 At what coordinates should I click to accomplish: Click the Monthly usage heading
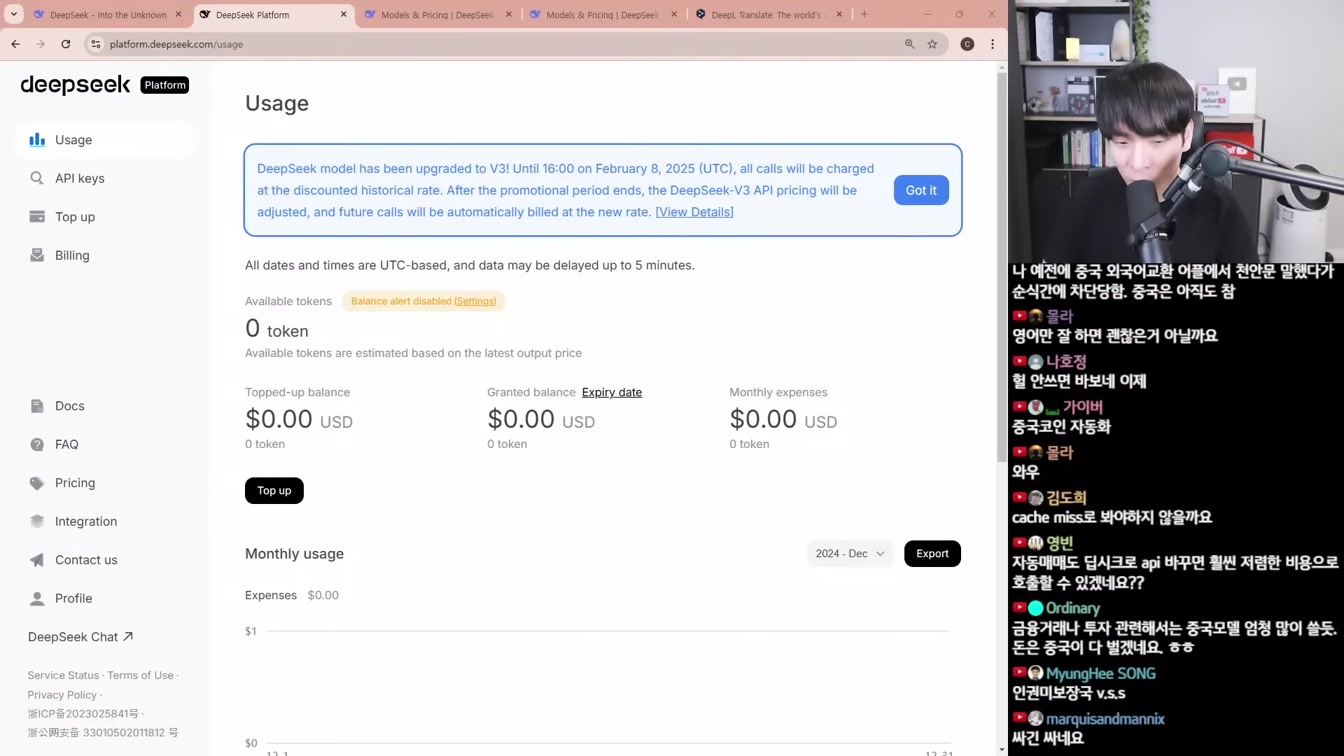(x=294, y=554)
